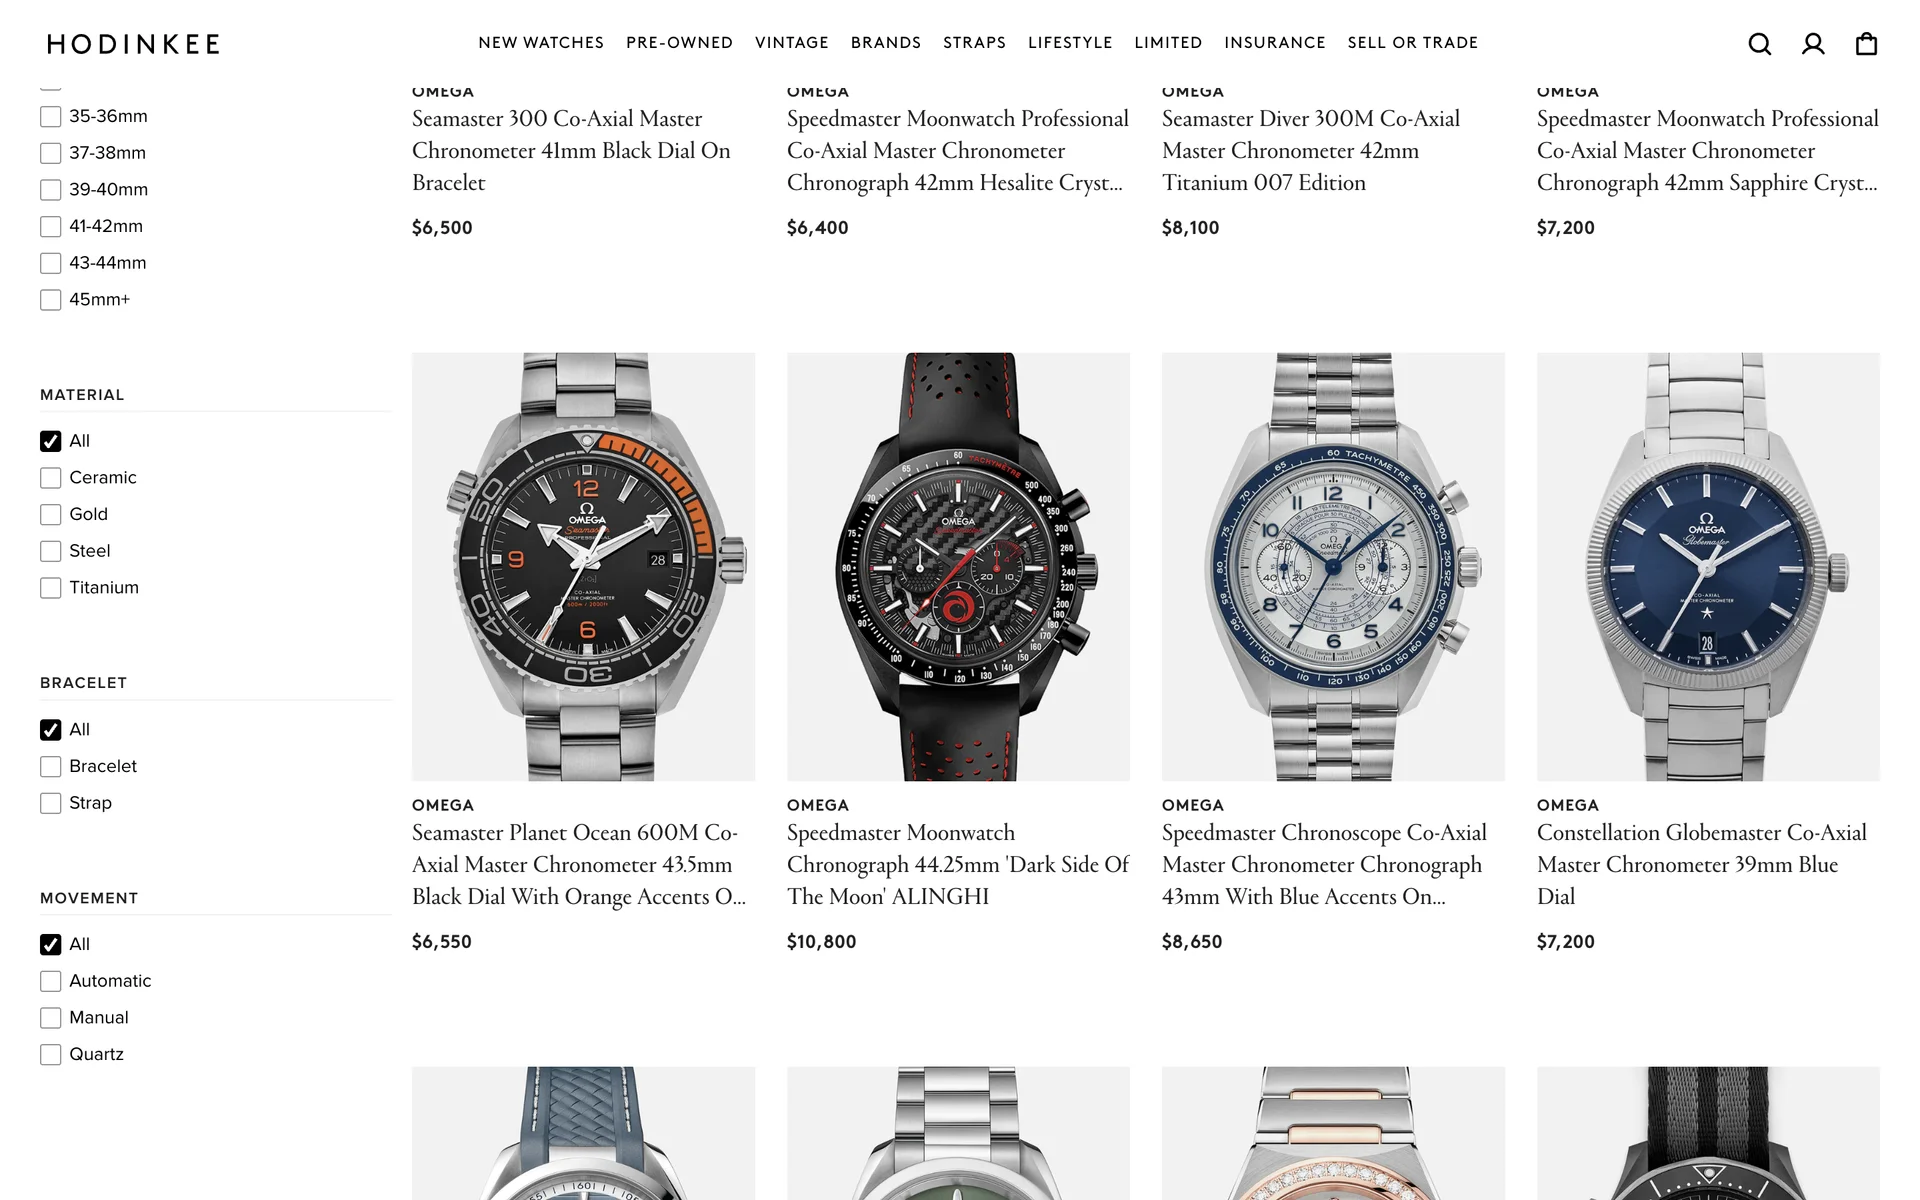View the Planet Ocean orange bezel watch image
The height and width of the screenshot is (1200, 1920).
583,566
